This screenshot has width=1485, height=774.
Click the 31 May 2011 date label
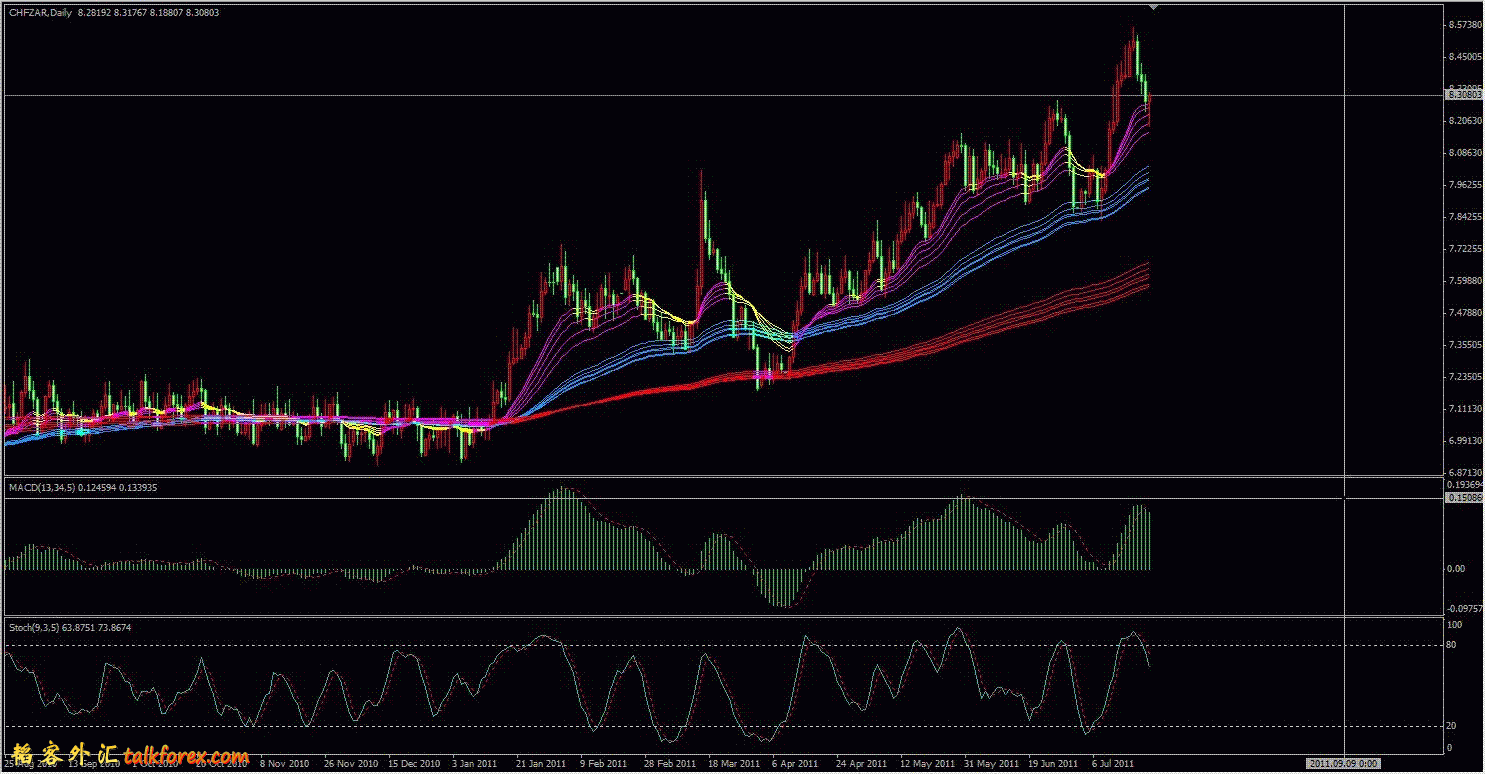tap(989, 763)
